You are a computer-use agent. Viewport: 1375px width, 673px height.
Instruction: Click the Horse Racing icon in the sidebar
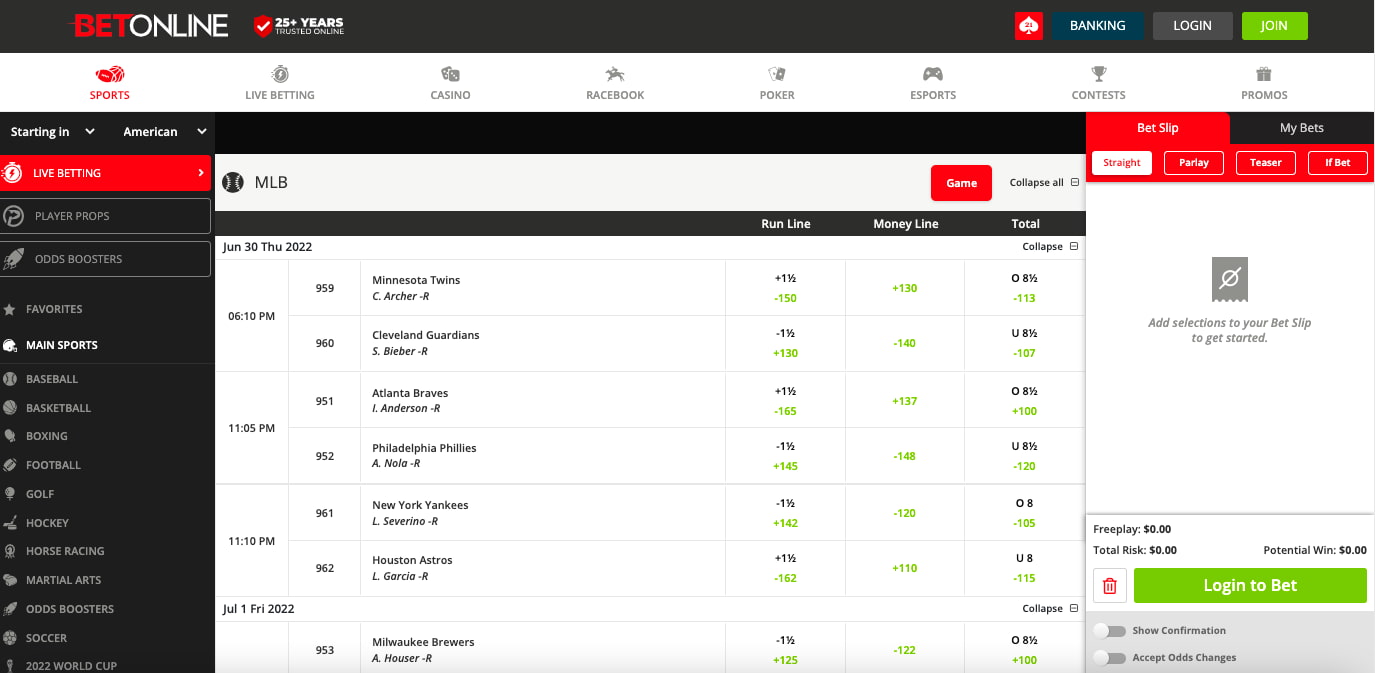tap(10, 551)
